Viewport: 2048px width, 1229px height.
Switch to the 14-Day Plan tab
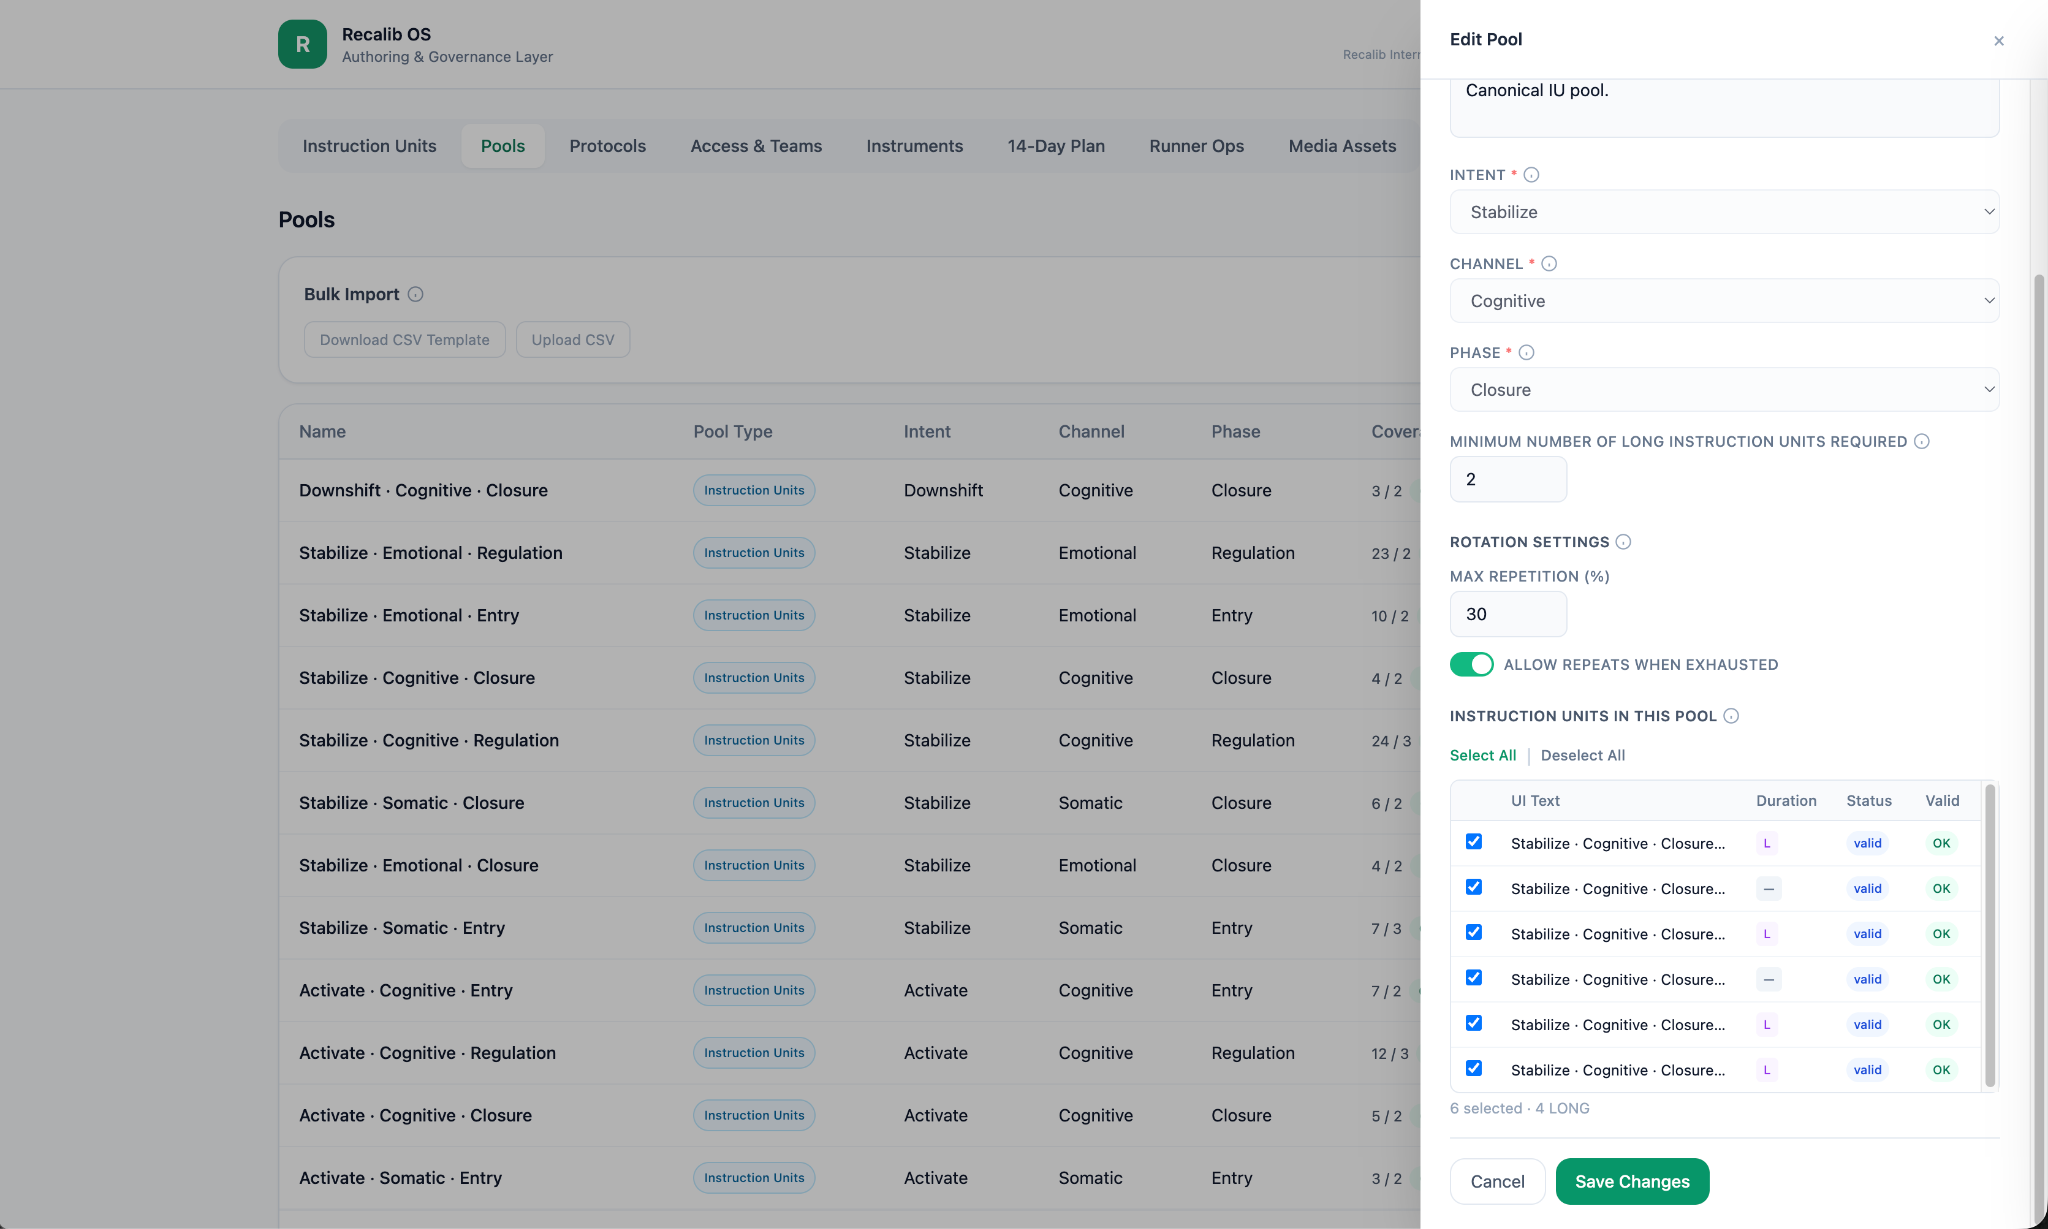(1056, 146)
